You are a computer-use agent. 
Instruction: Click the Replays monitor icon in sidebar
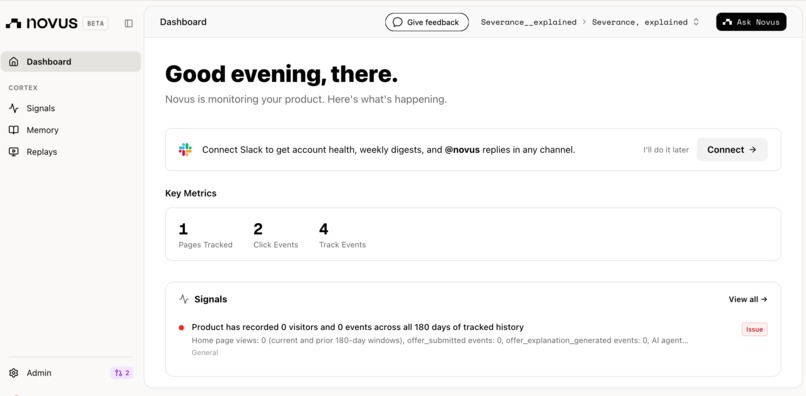(x=14, y=152)
